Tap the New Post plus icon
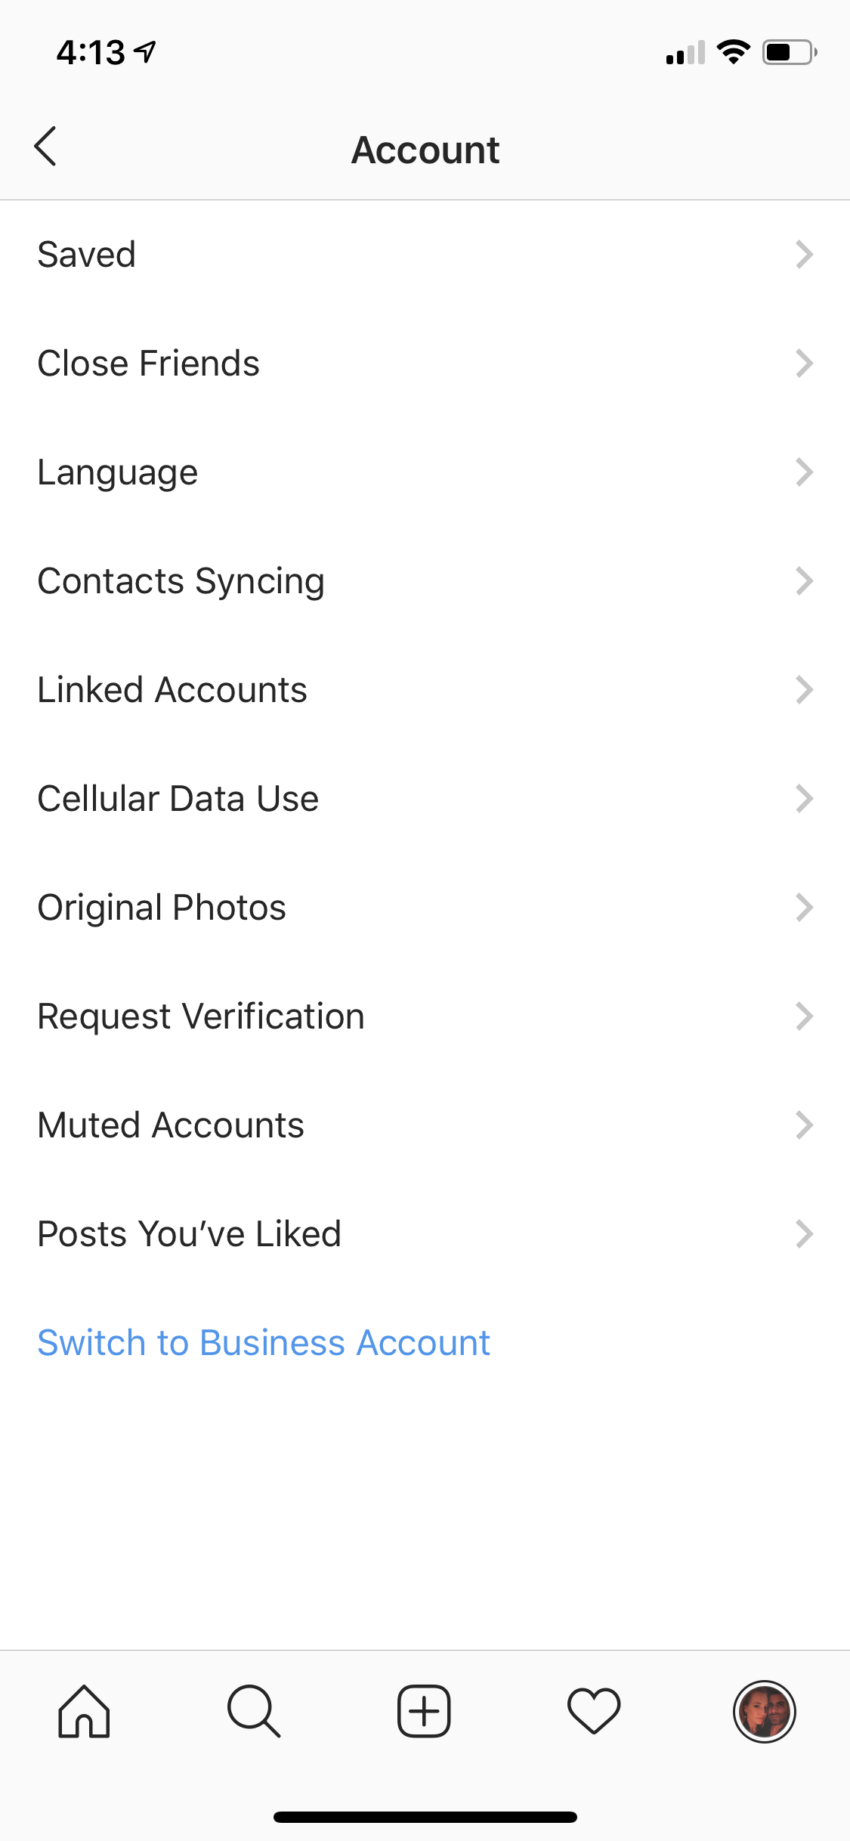Image resolution: width=850 pixels, height=1841 pixels. (x=424, y=1711)
